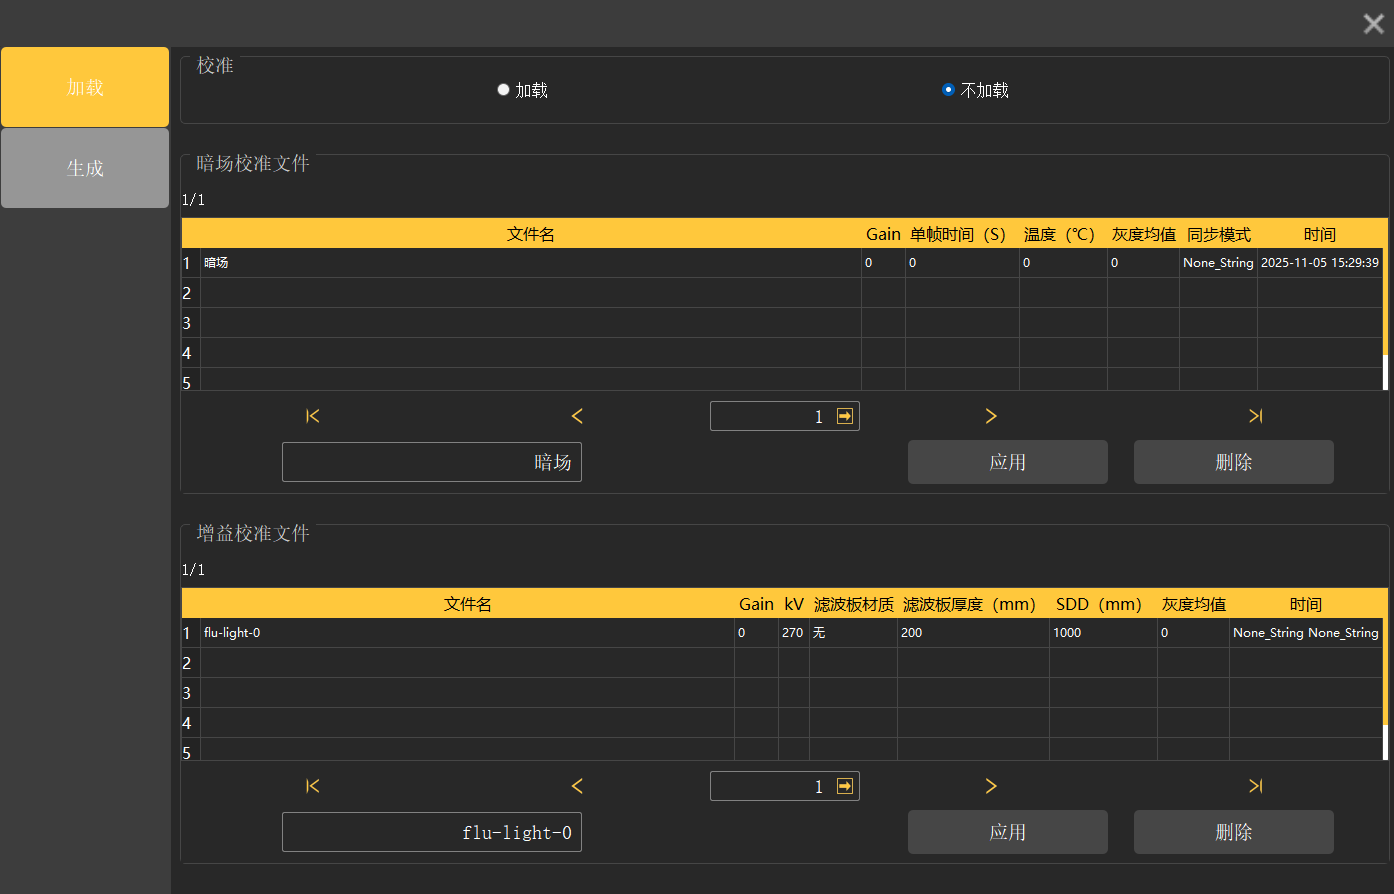
Task: Switch to the 生成 tab in sidebar
Action: pyautogui.click(x=85, y=168)
